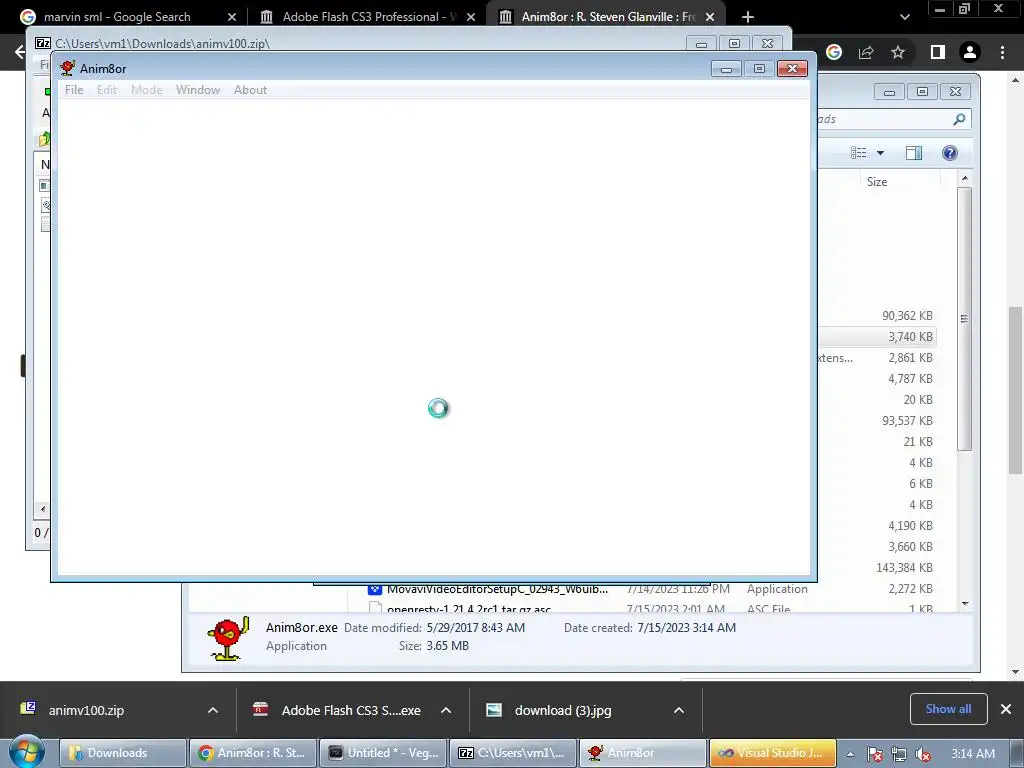Expand options for download (3).jpg
1024x768 pixels.
(679, 711)
